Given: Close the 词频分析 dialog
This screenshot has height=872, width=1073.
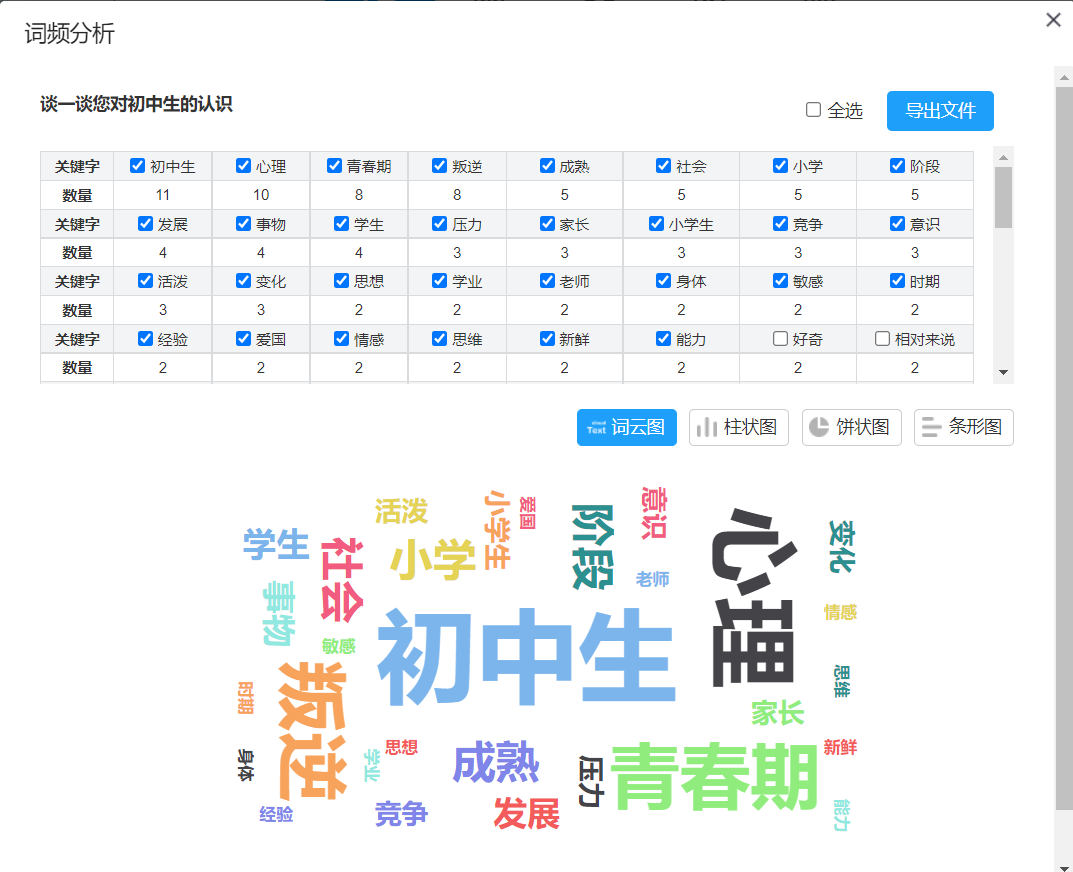Looking at the screenshot, I should tap(1053, 20).
